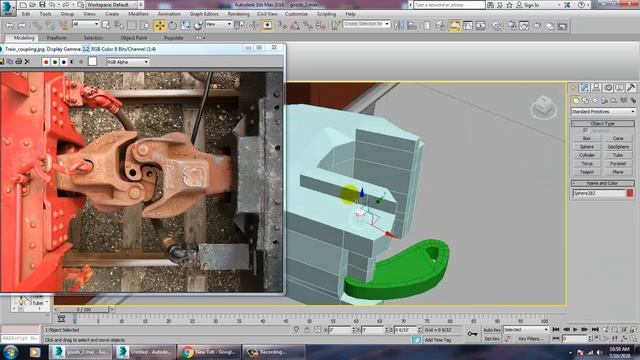Toggle the red channel in image viewer

(46, 62)
